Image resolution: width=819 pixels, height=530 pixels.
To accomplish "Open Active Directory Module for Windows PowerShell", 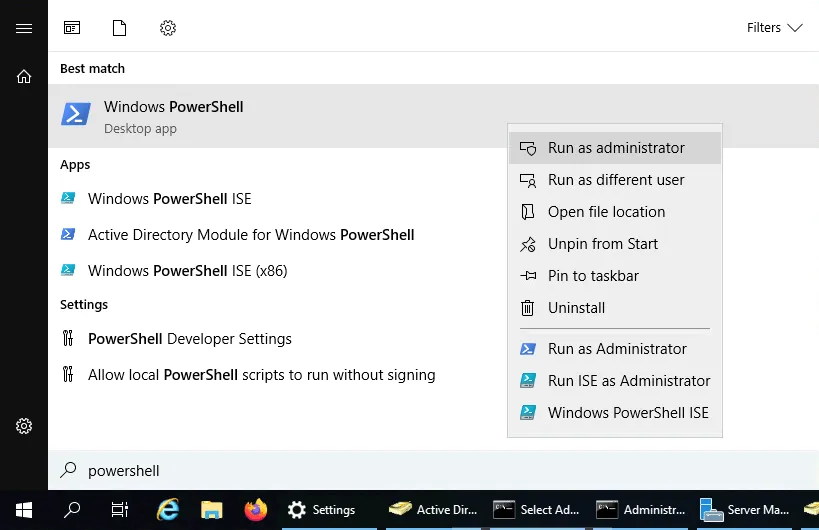I will coord(250,235).
